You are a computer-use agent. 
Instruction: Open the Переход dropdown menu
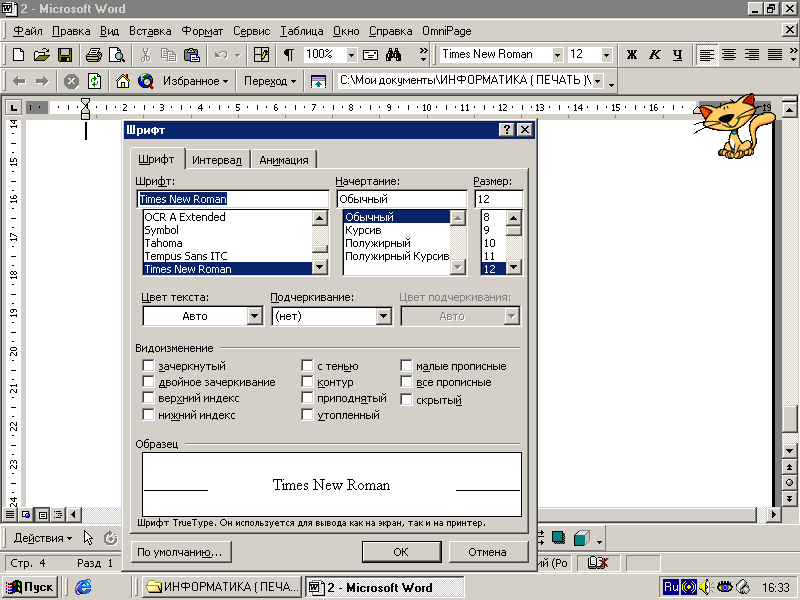(270, 81)
